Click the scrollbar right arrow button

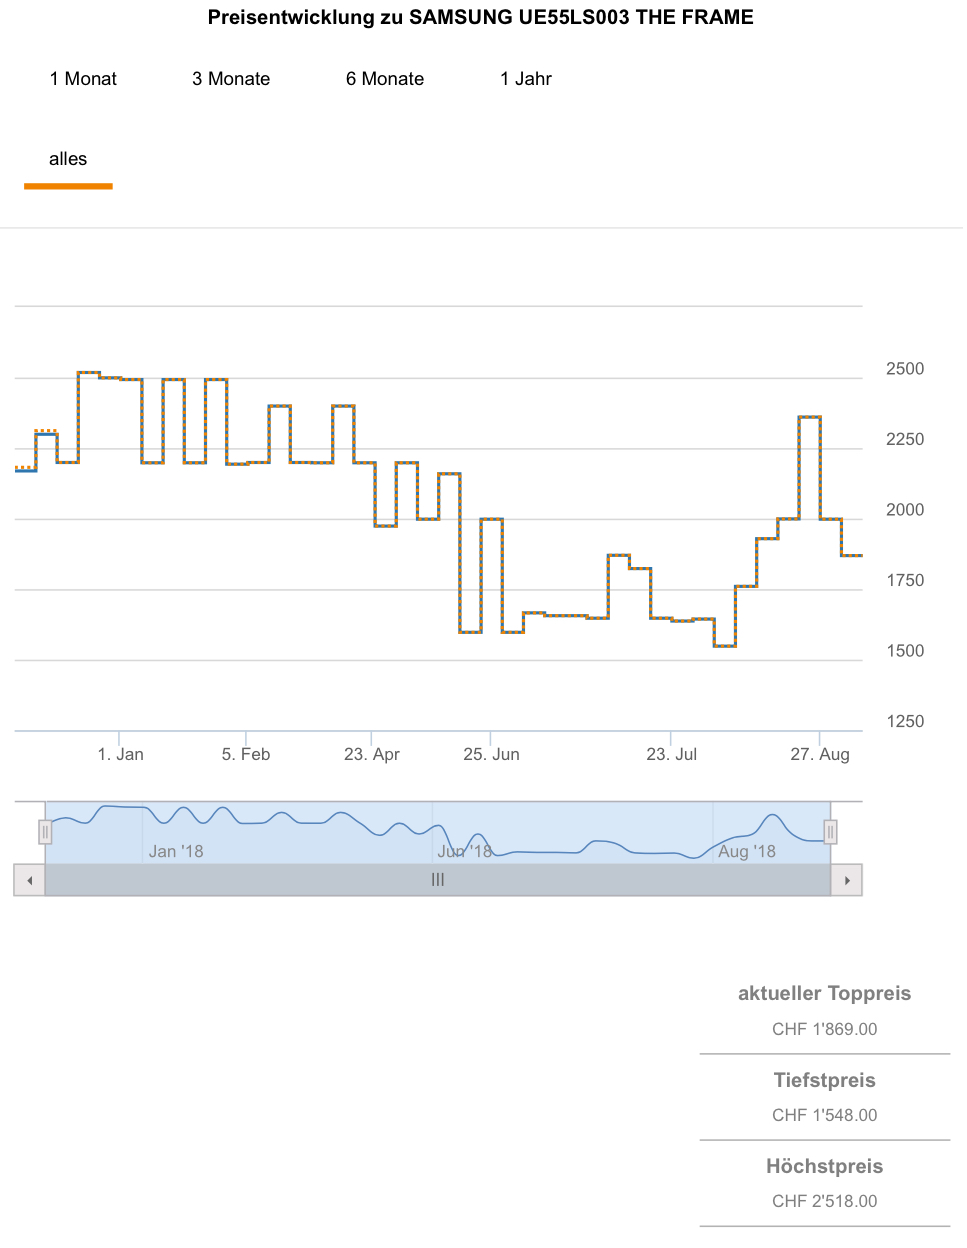(x=847, y=880)
